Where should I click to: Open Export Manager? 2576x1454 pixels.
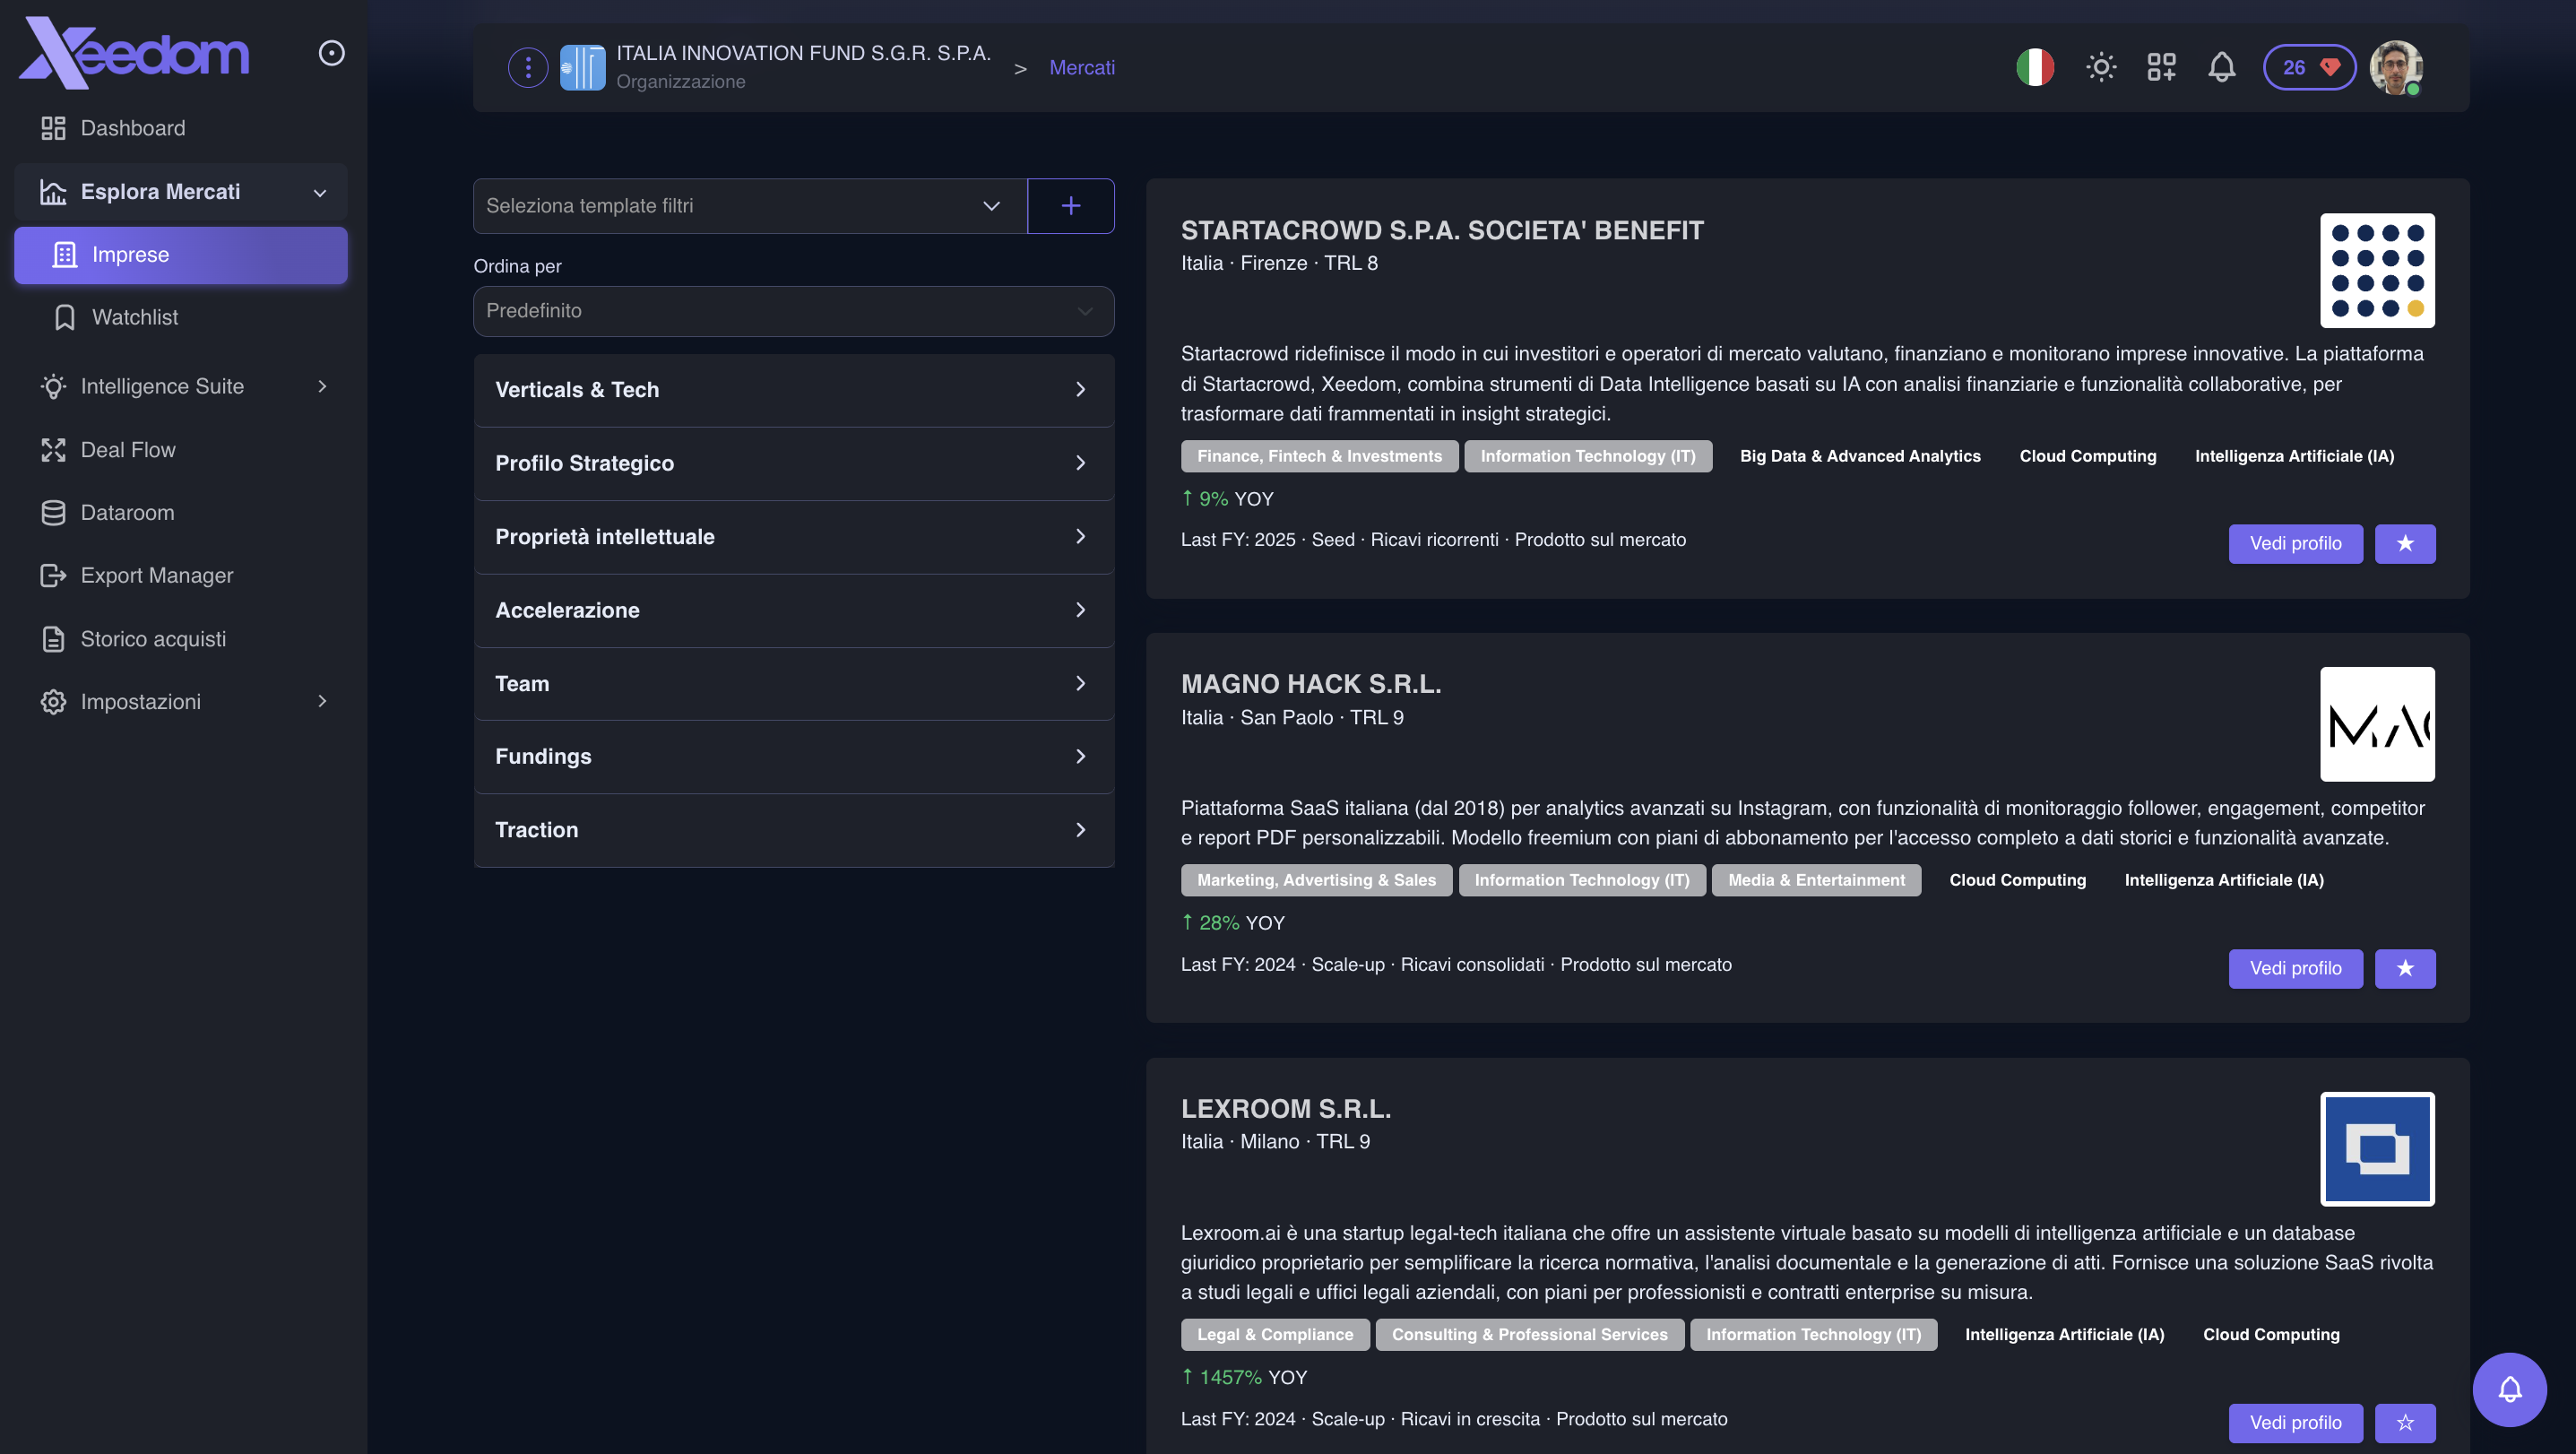pos(181,576)
